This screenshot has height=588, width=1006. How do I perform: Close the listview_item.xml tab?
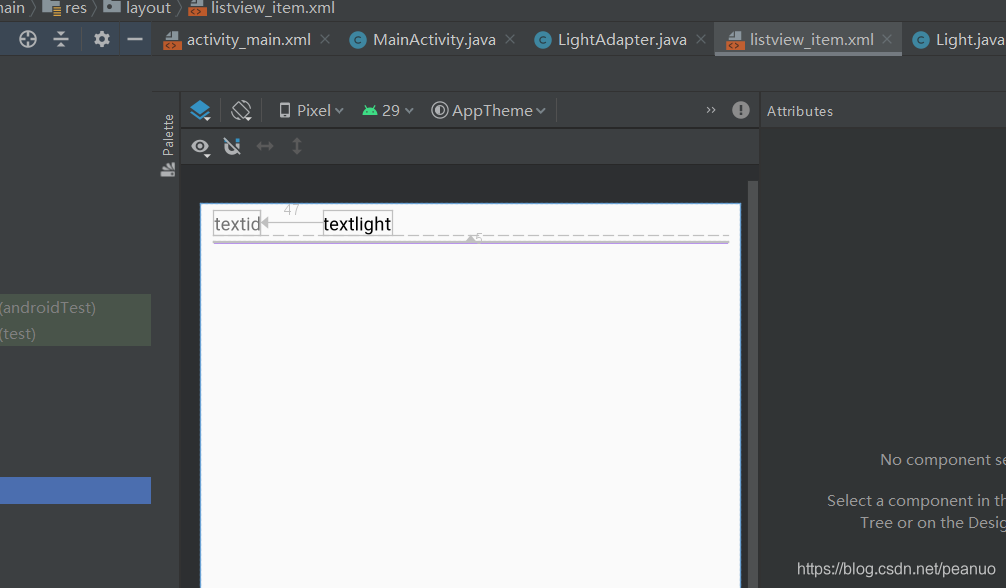click(x=887, y=39)
